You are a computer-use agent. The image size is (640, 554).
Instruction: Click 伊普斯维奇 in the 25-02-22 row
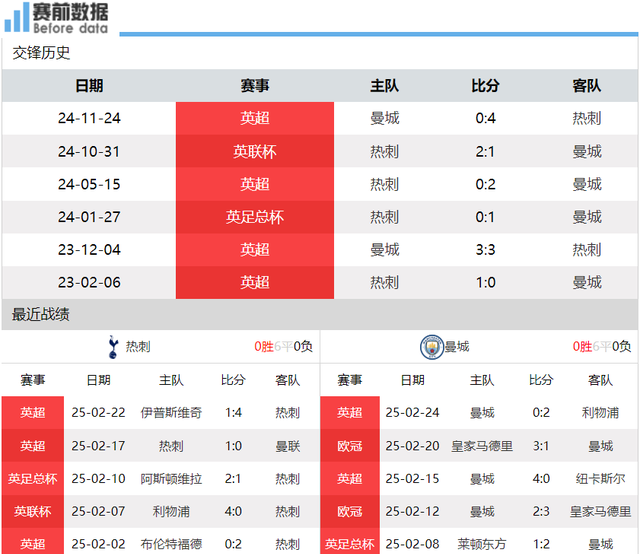pos(171,413)
